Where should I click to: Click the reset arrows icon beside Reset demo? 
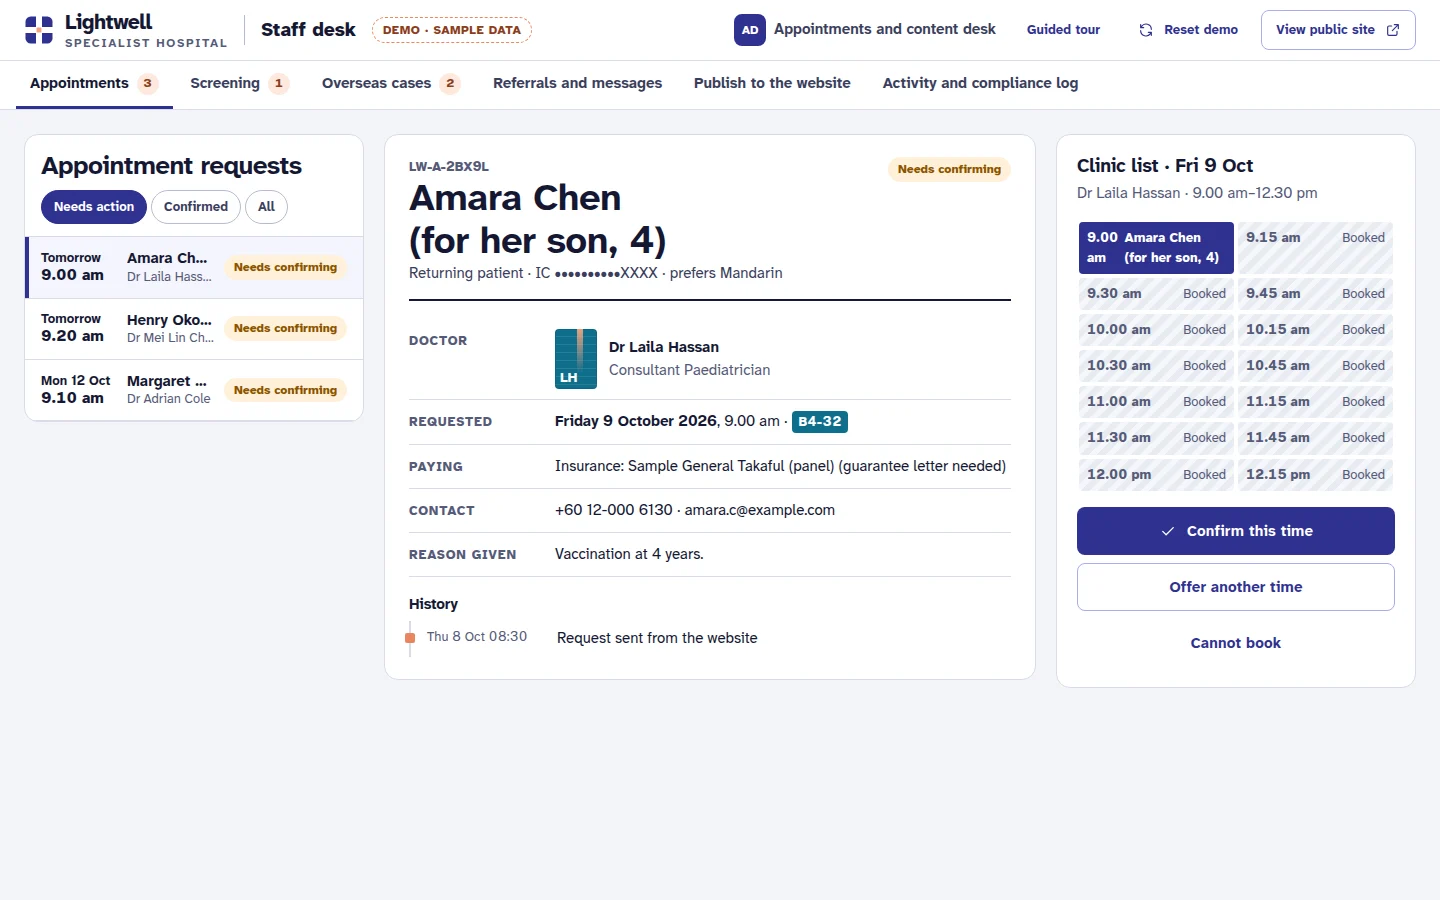pos(1146,30)
